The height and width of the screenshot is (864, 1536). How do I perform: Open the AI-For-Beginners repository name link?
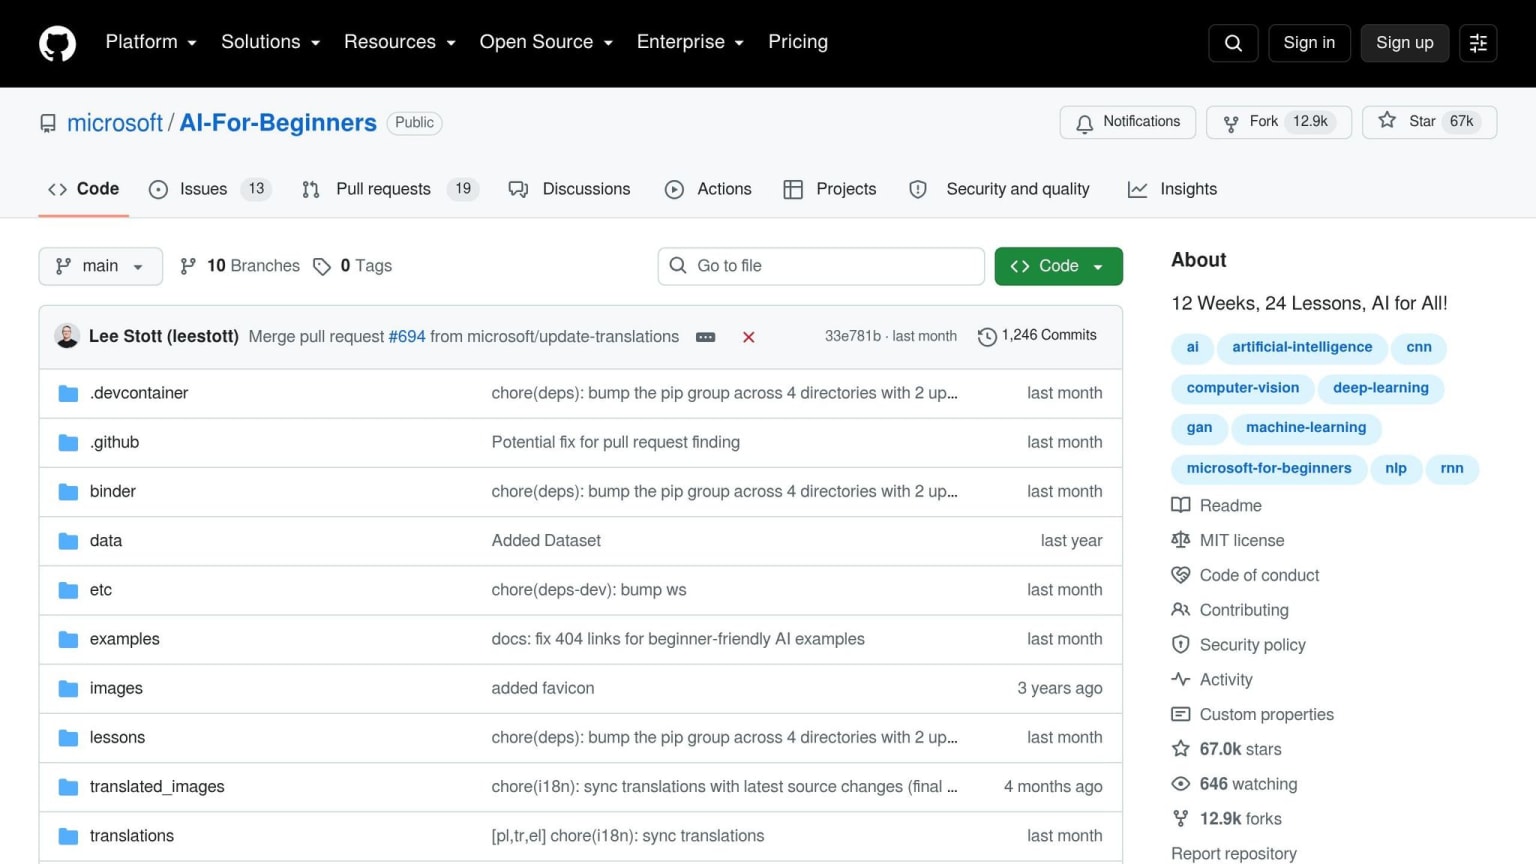(x=278, y=123)
